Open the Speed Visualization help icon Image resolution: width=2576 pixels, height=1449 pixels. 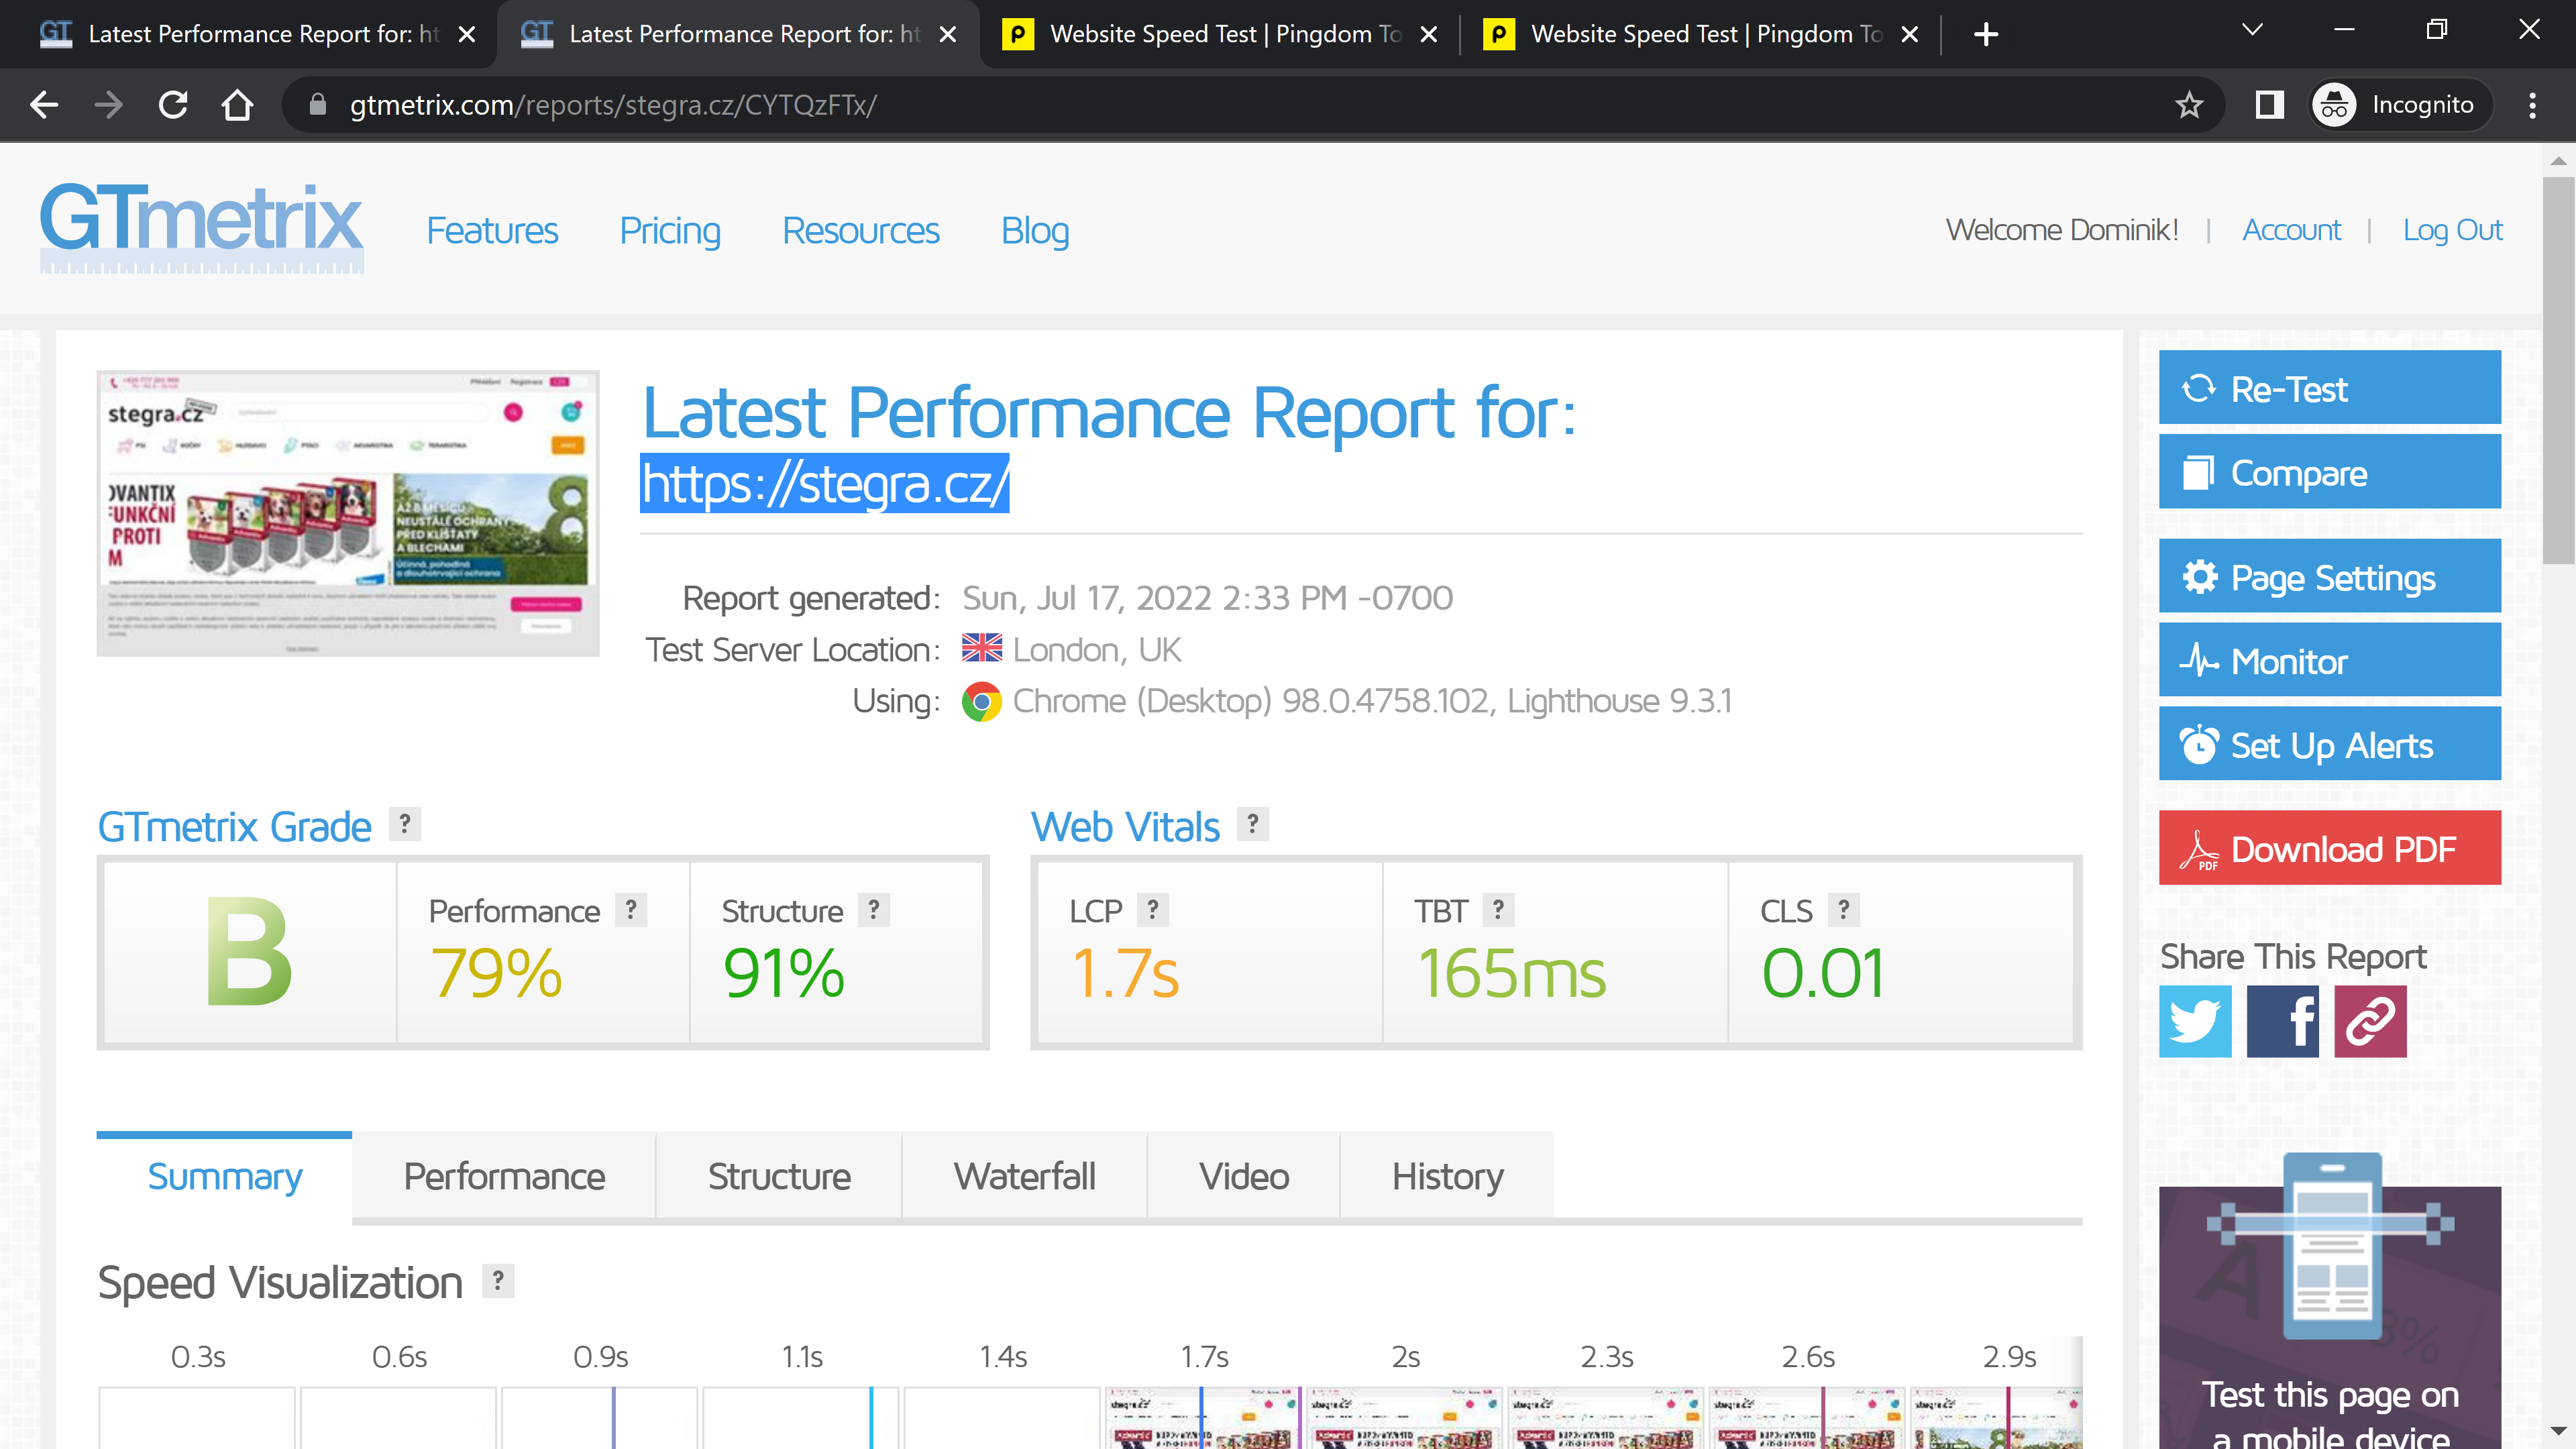pyautogui.click(x=497, y=1281)
